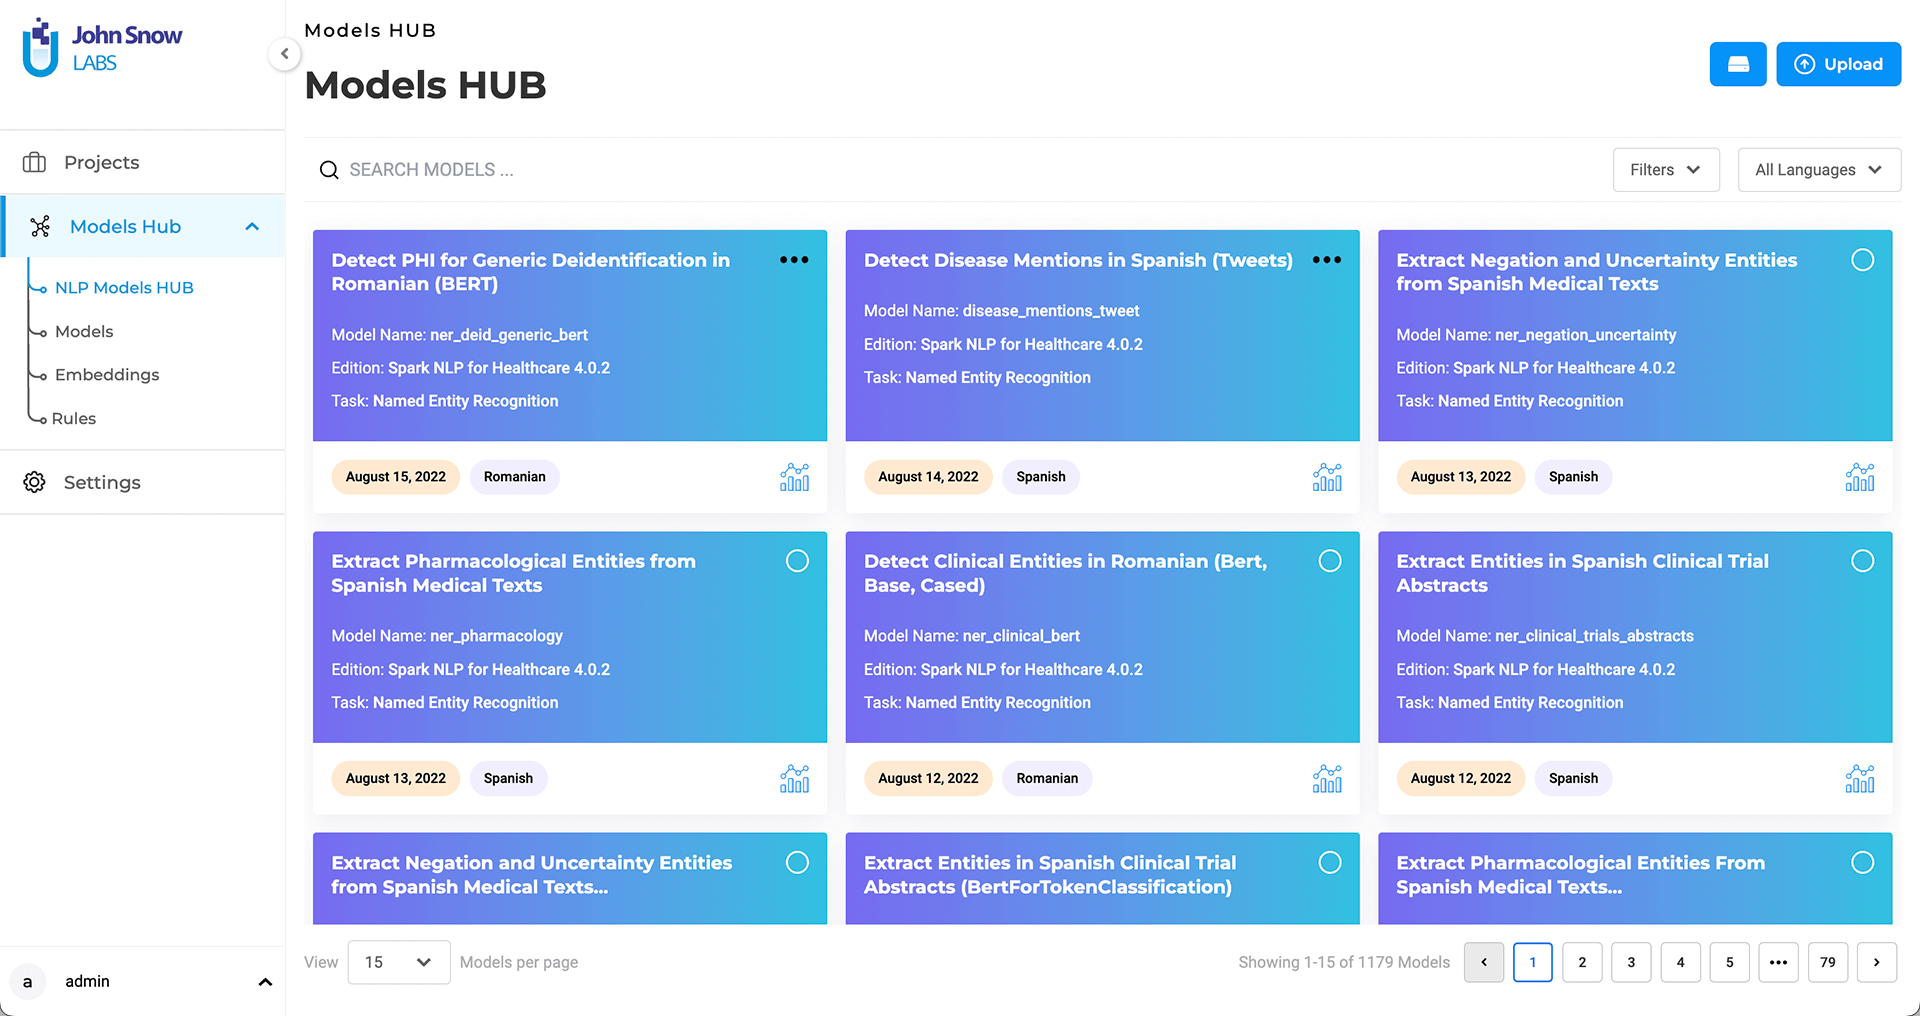
Task: Go to page 4
Action: click(x=1680, y=962)
